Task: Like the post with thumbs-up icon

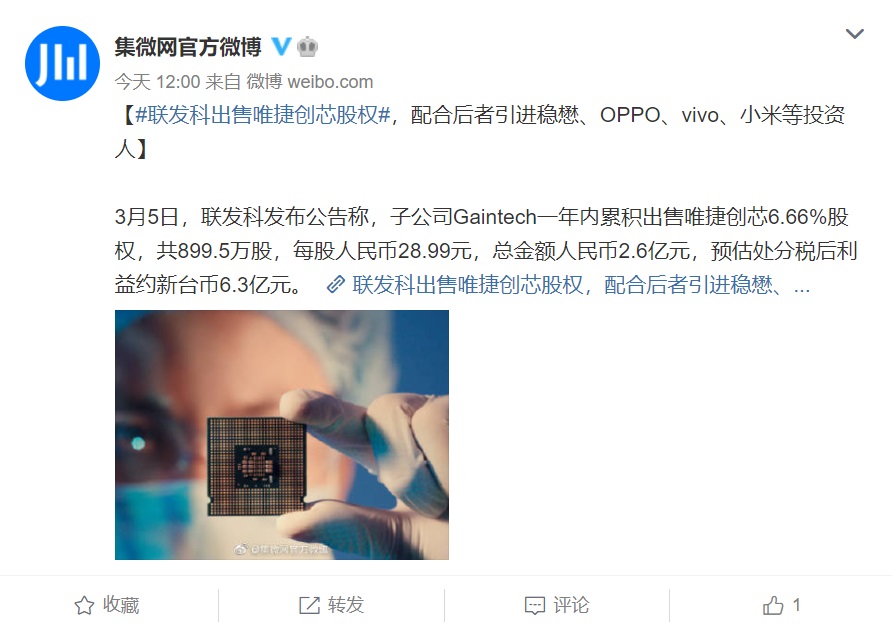Action: point(773,605)
